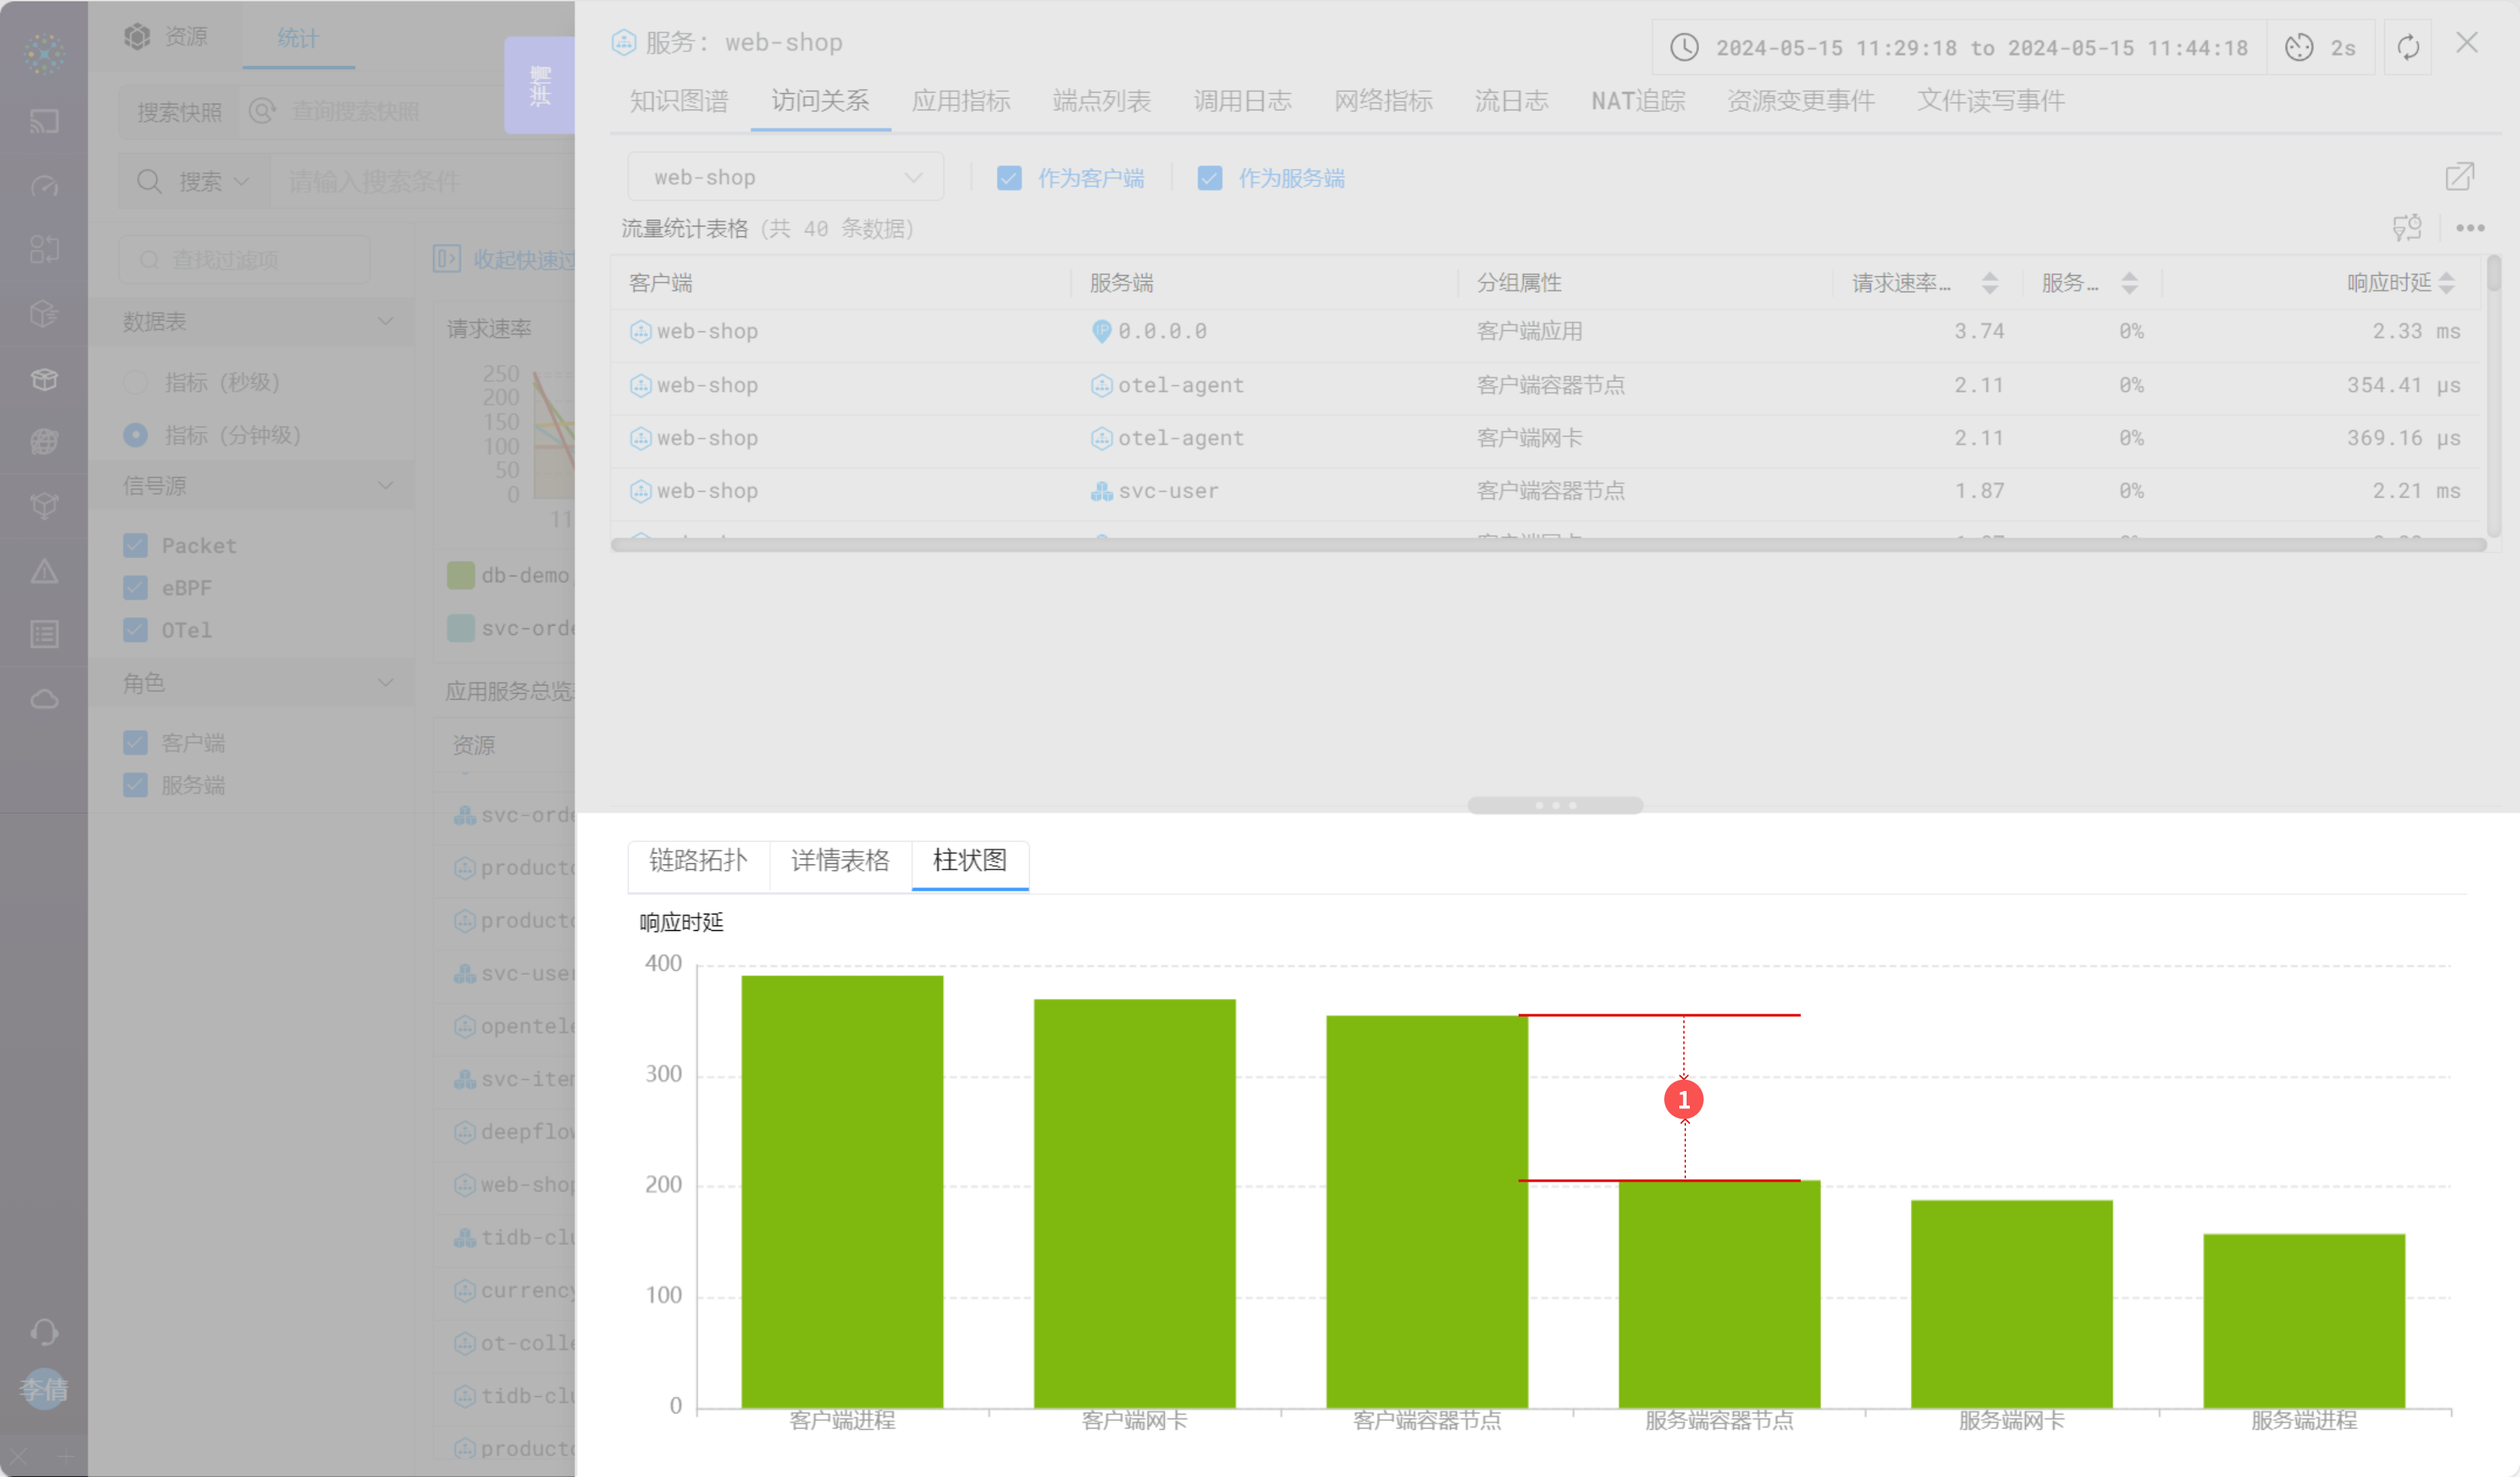This screenshot has width=2520, height=1477.
Task: Uncheck the 作为服务端 checkbox
Action: coord(1209,178)
